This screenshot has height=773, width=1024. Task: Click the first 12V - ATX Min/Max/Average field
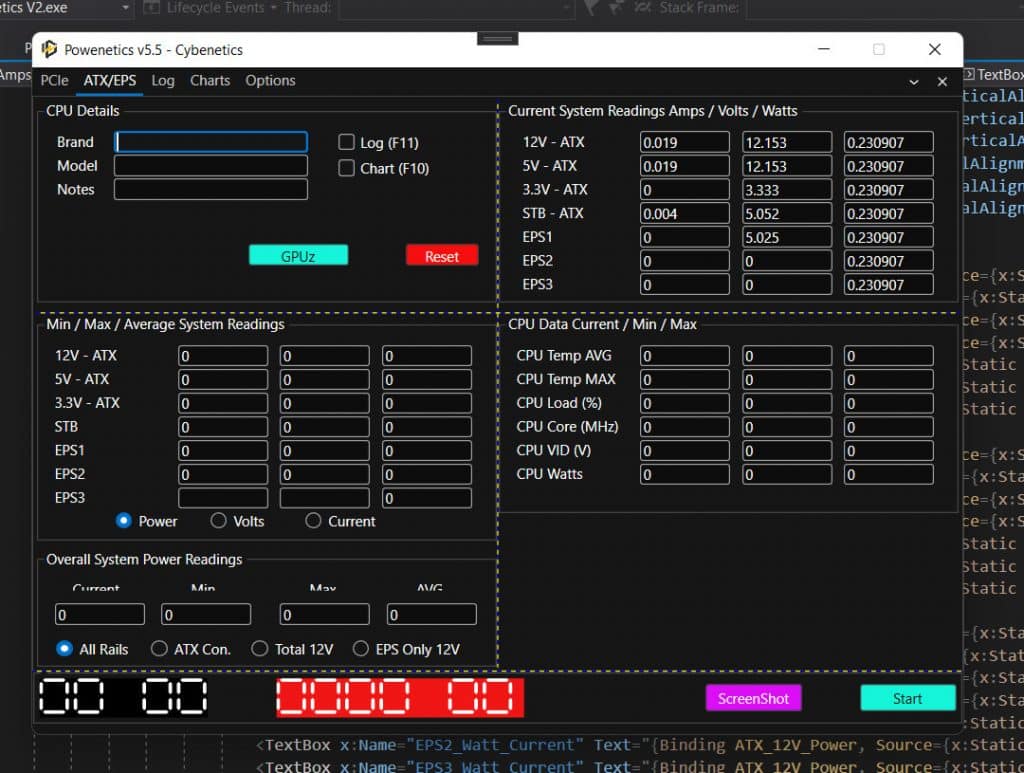click(x=223, y=356)
